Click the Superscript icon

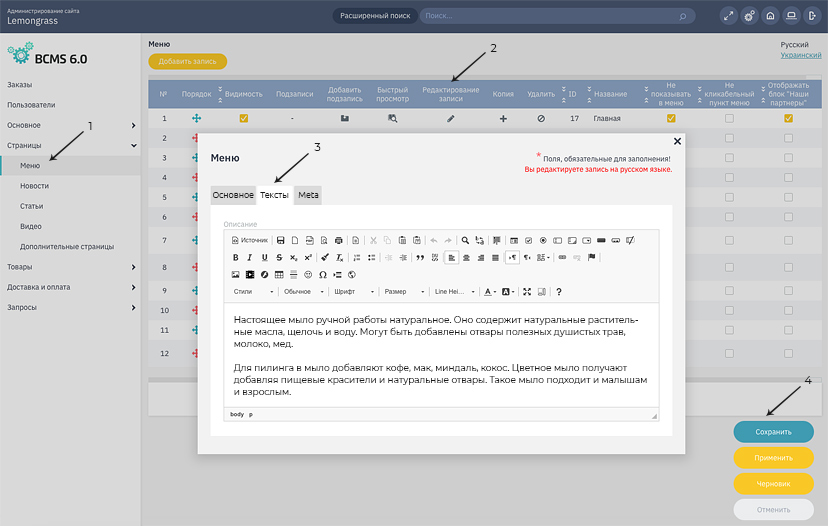(308, 258)
